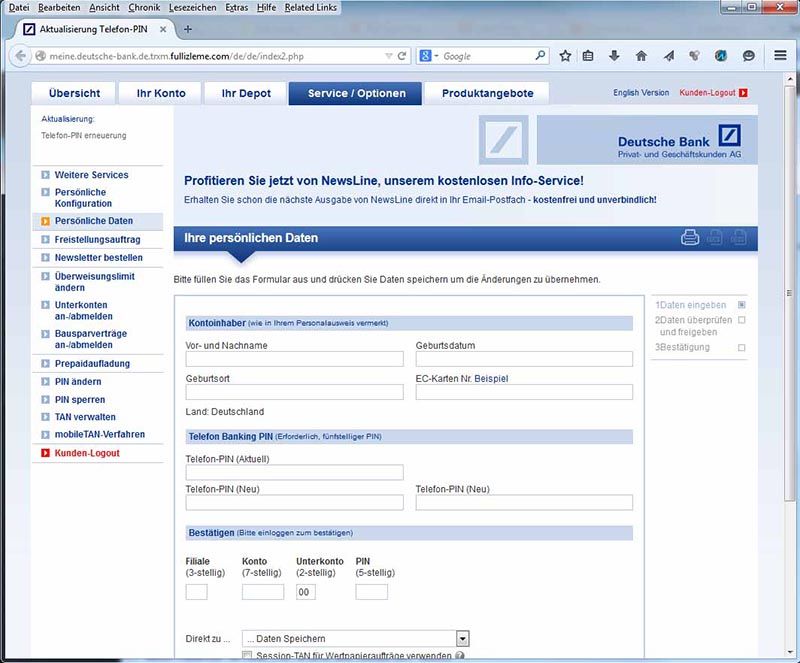Click the Geburtsdatum input field
The width and height of the screenshot is (800, 663).
pos(524,359)
